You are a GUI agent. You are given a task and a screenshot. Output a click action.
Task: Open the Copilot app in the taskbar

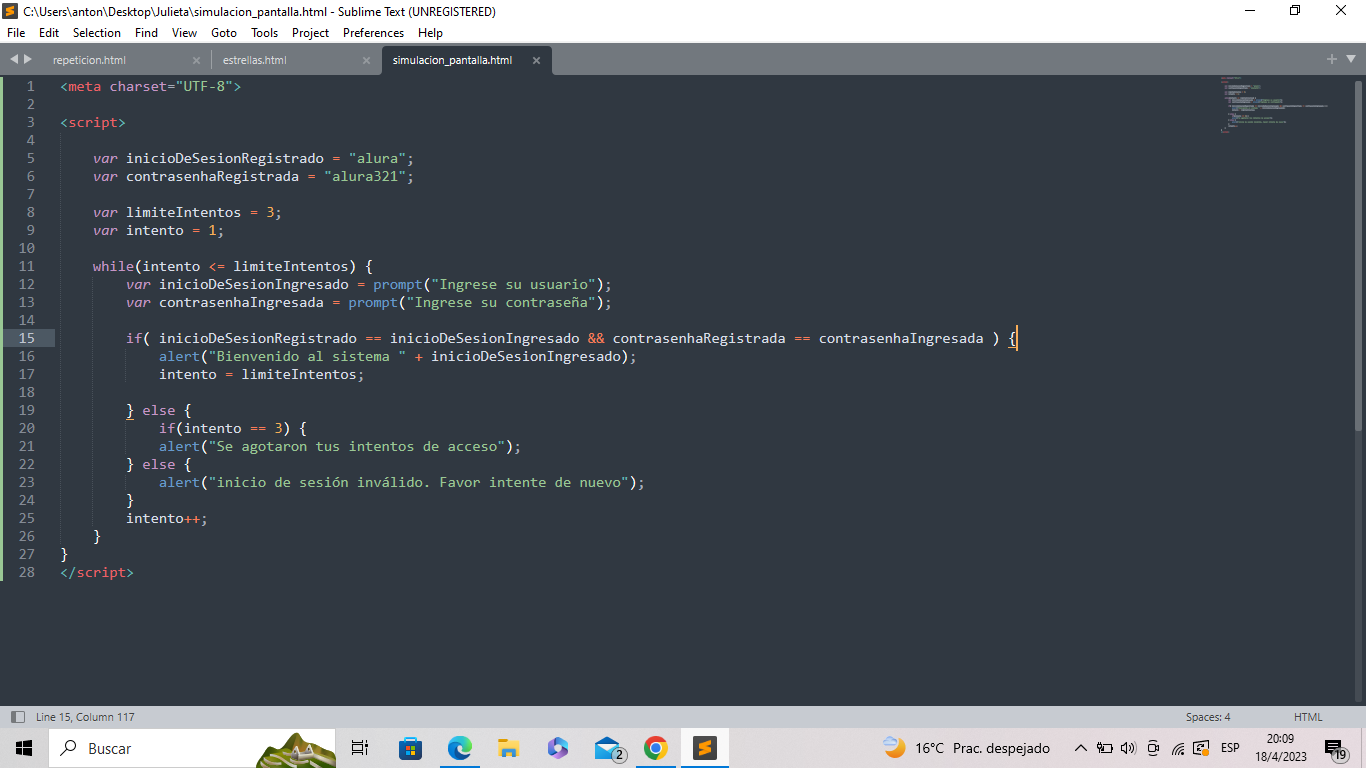tap(557, 748)
